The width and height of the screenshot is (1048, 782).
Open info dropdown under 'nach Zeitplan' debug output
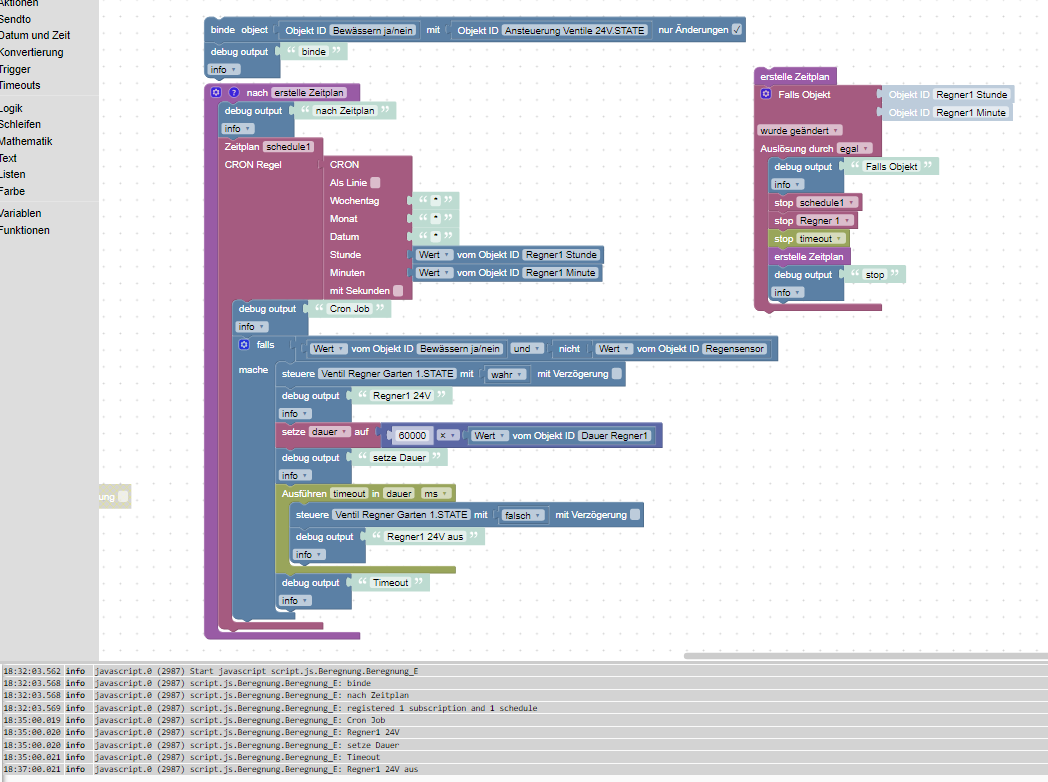click(x=238, y=128)
